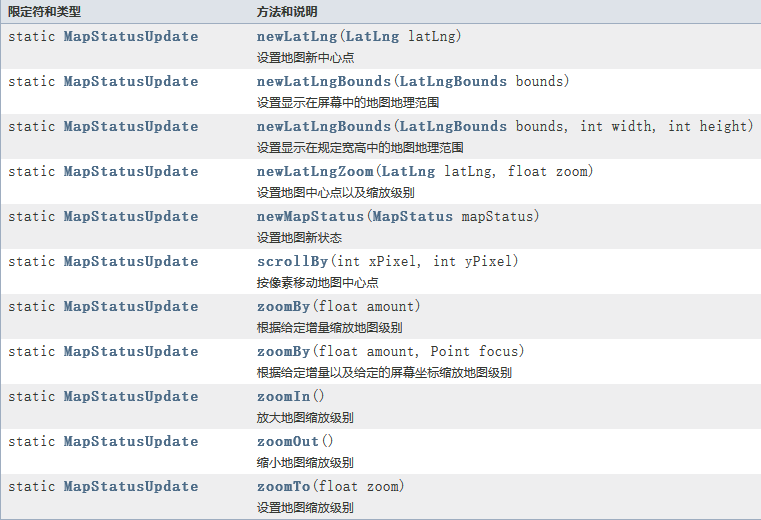This screenshot has width=761, height=520.
Task: Open zoomBy(float amount) single-parameter method link
Action: (x=283, y=307)
